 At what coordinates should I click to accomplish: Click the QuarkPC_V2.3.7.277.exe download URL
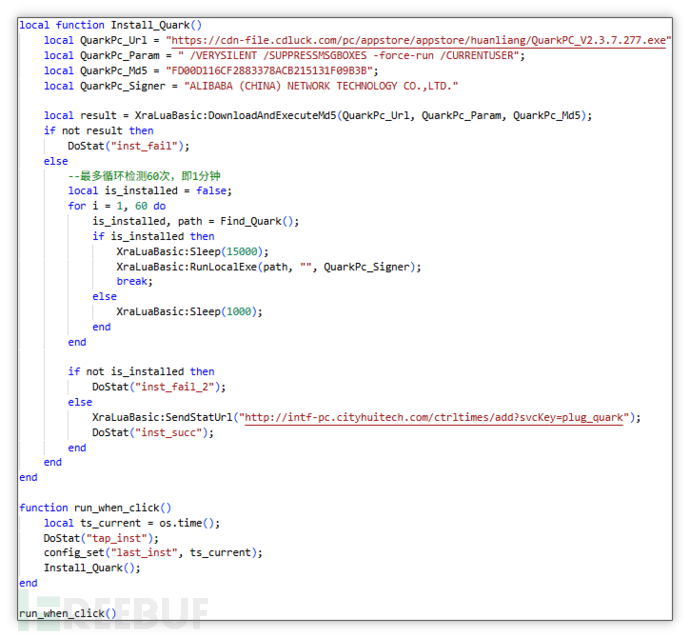pos(418,40)
